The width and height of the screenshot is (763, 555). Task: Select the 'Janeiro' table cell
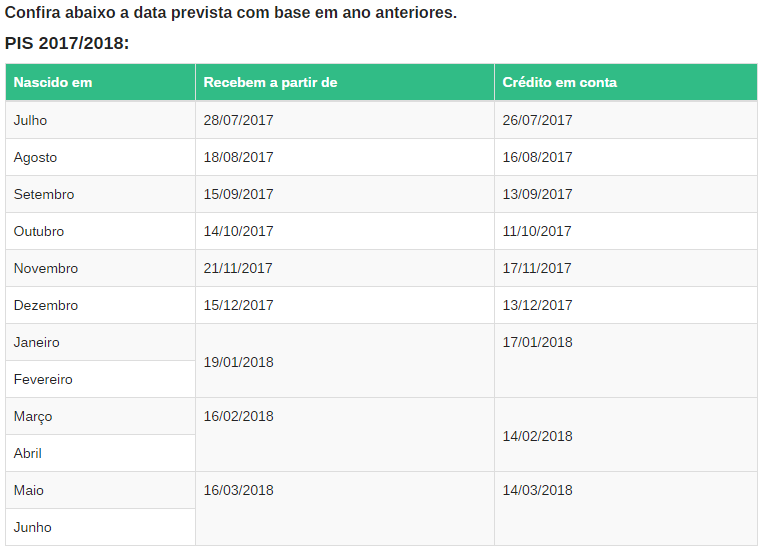point(37,342)
